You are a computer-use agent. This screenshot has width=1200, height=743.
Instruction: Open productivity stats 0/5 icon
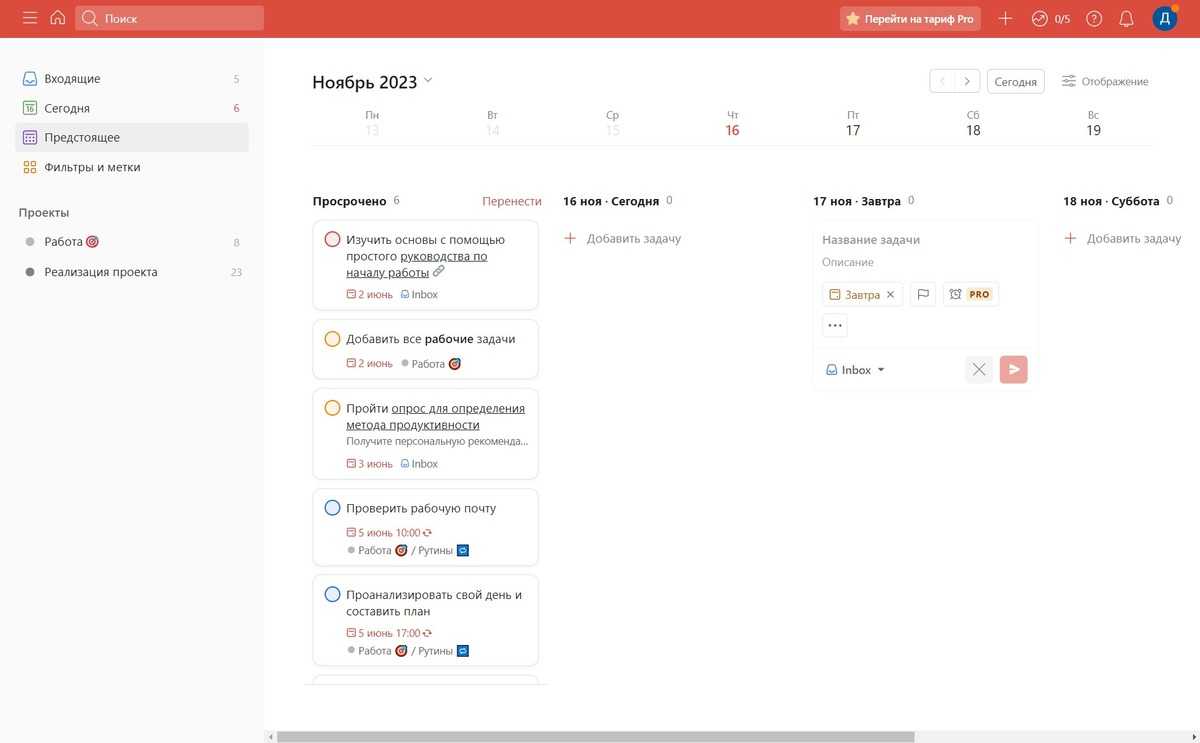pos(1050,19)
